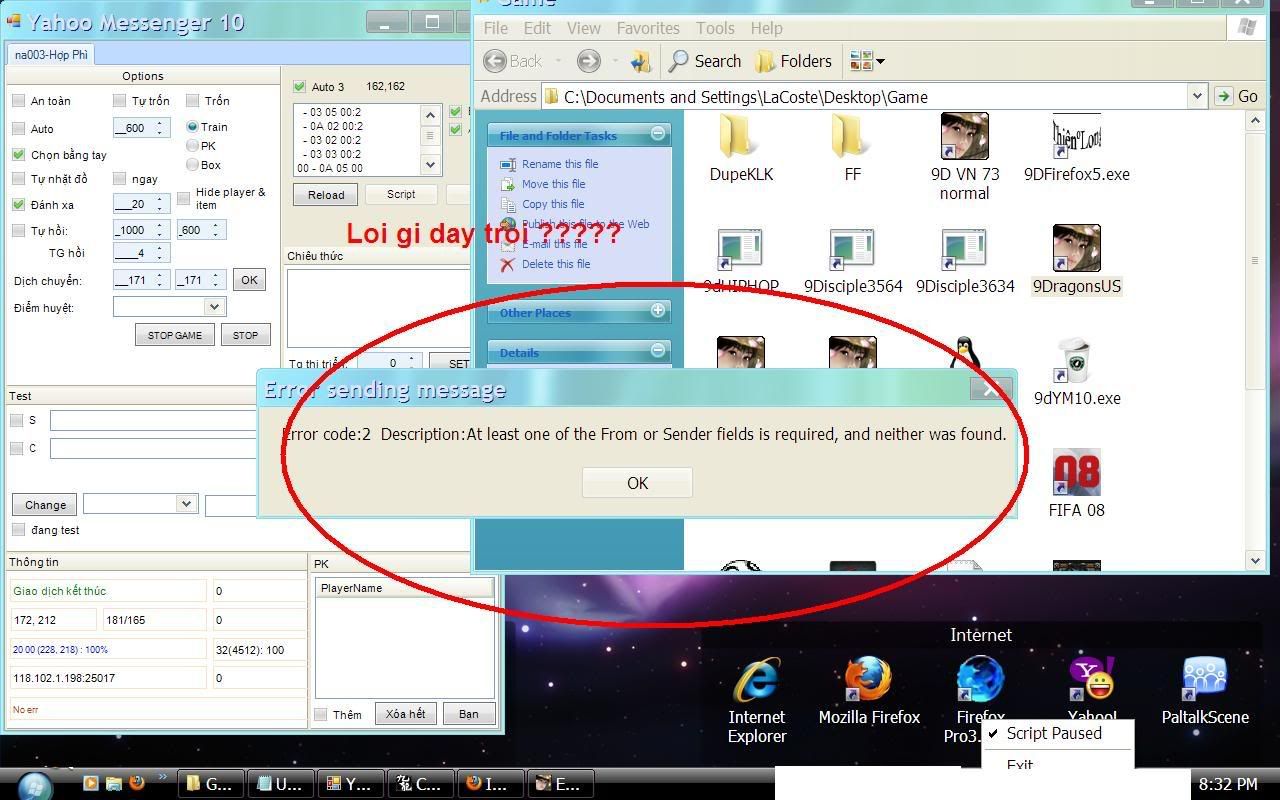
Task: Click the Search magnifier toolbar button
Action: click(x=705, y=61)
